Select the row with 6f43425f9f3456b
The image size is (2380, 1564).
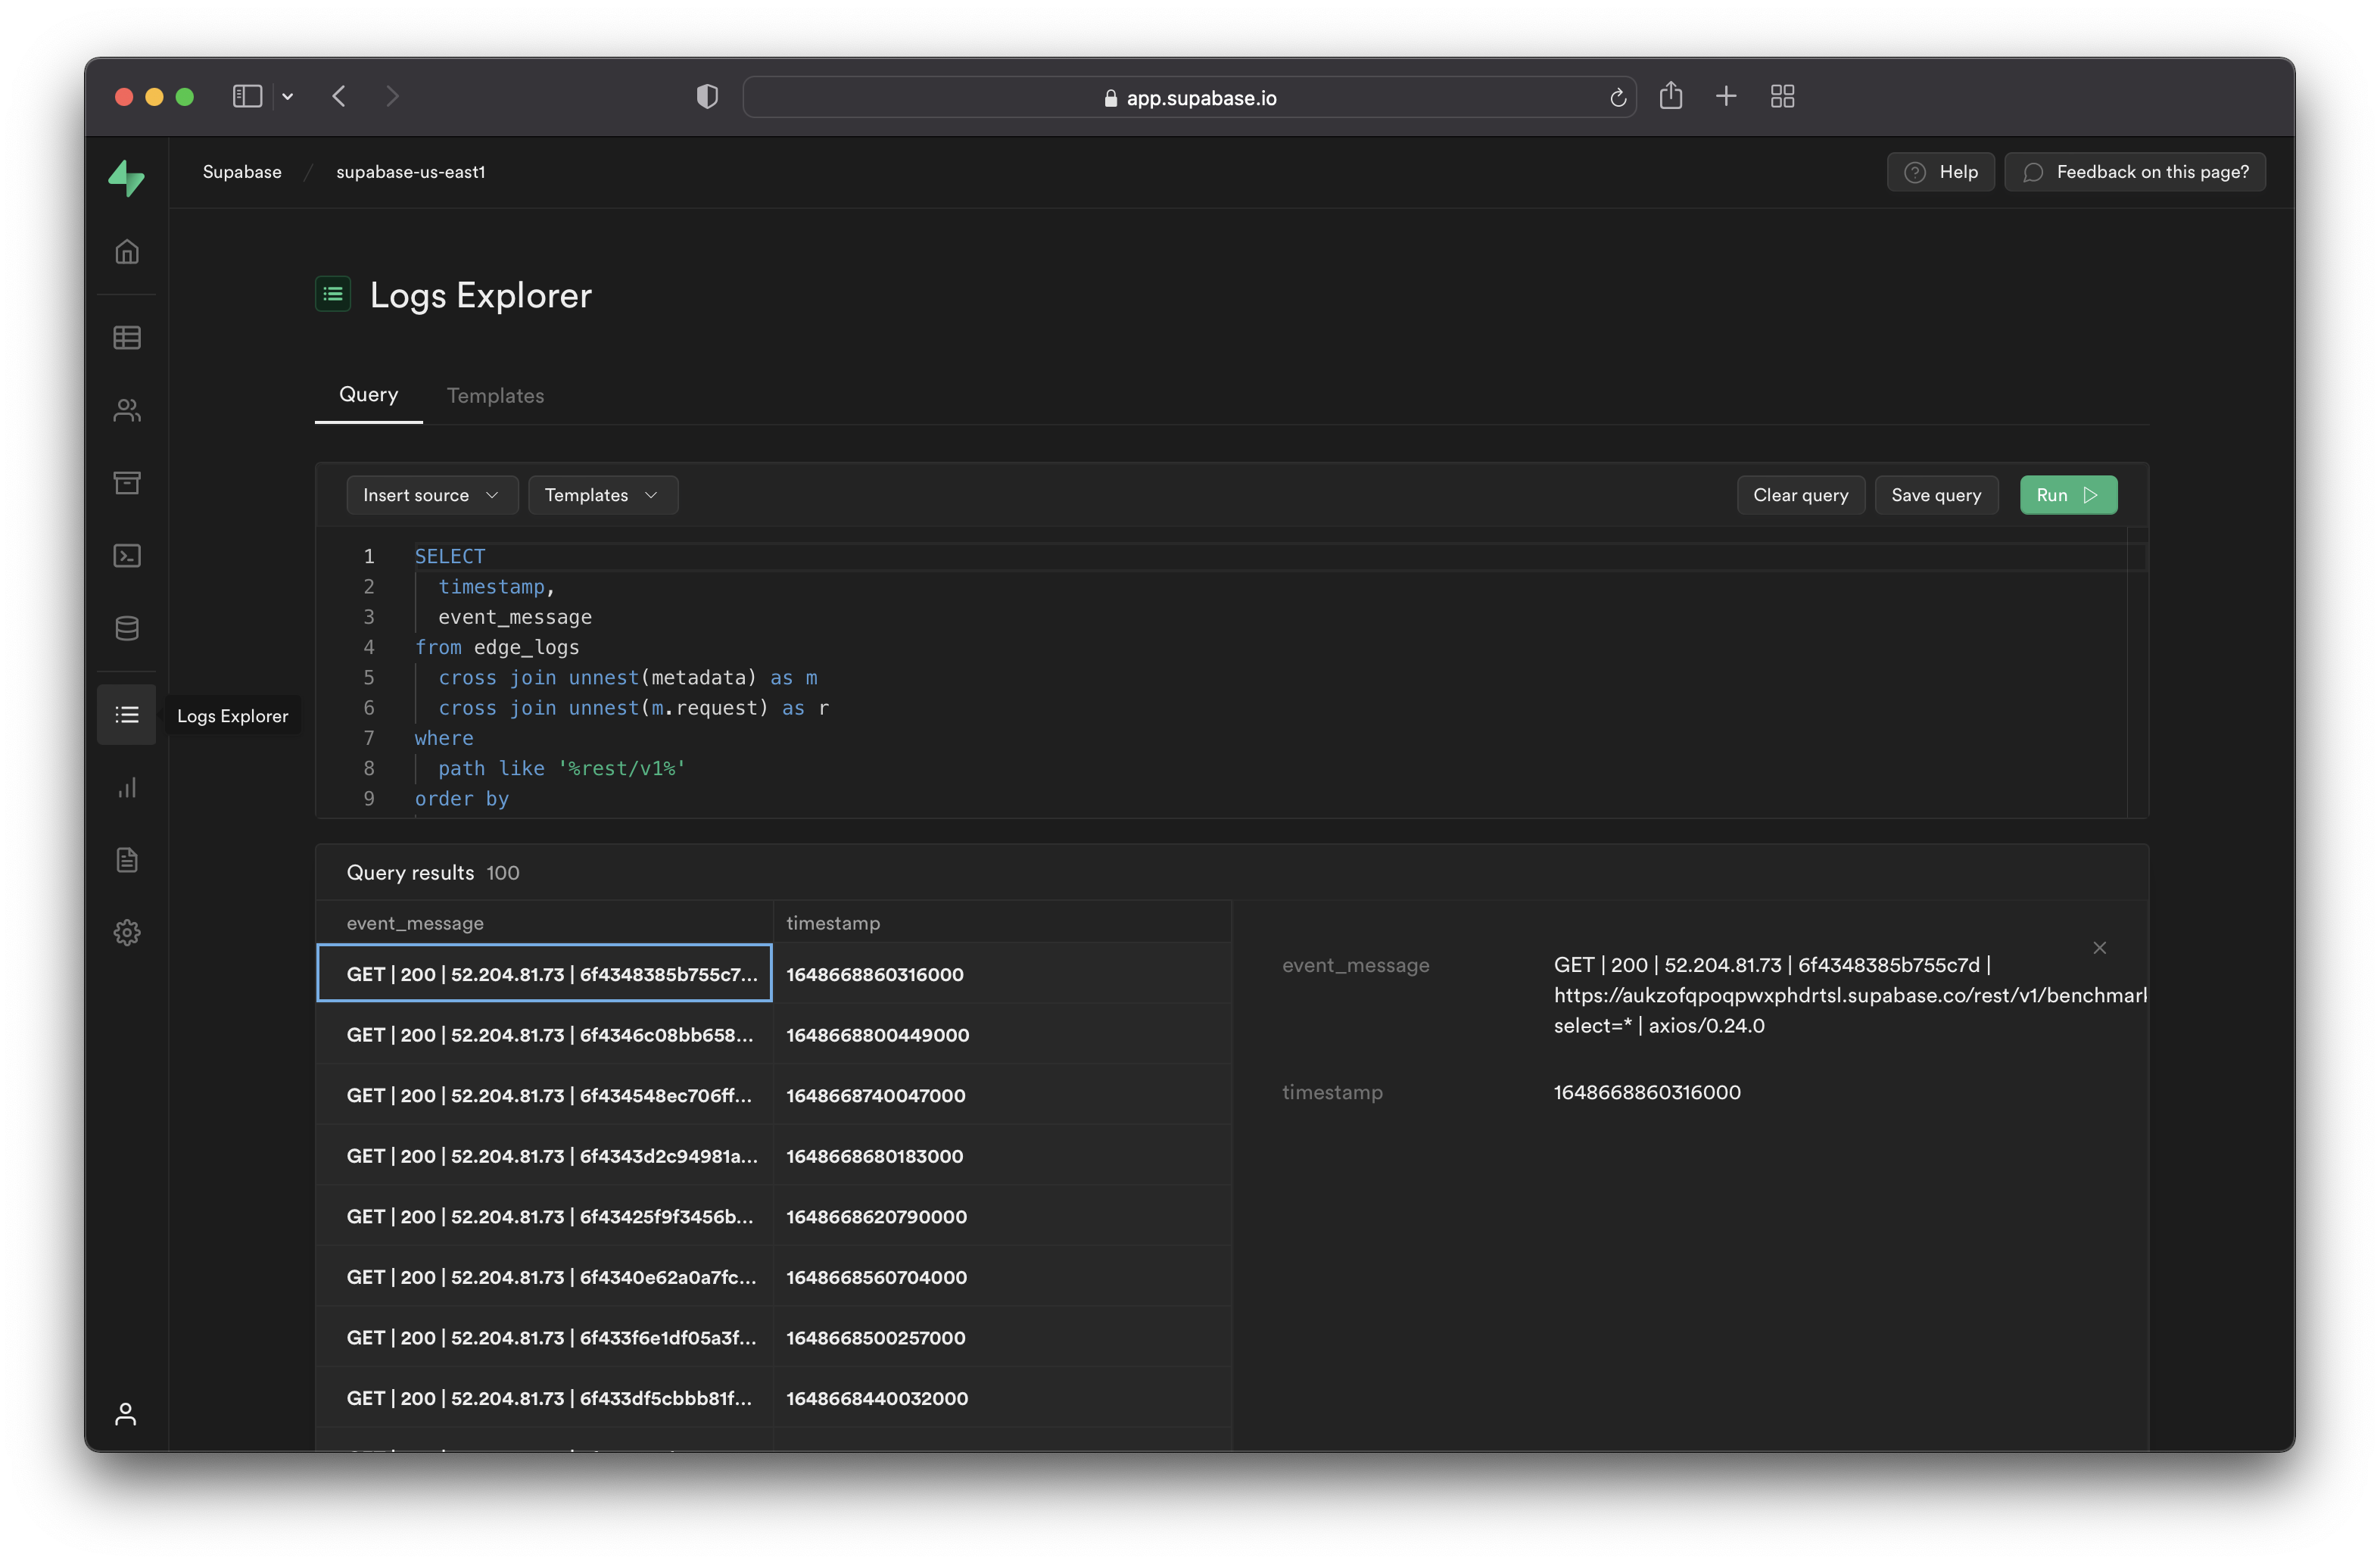click(544, 1216)
